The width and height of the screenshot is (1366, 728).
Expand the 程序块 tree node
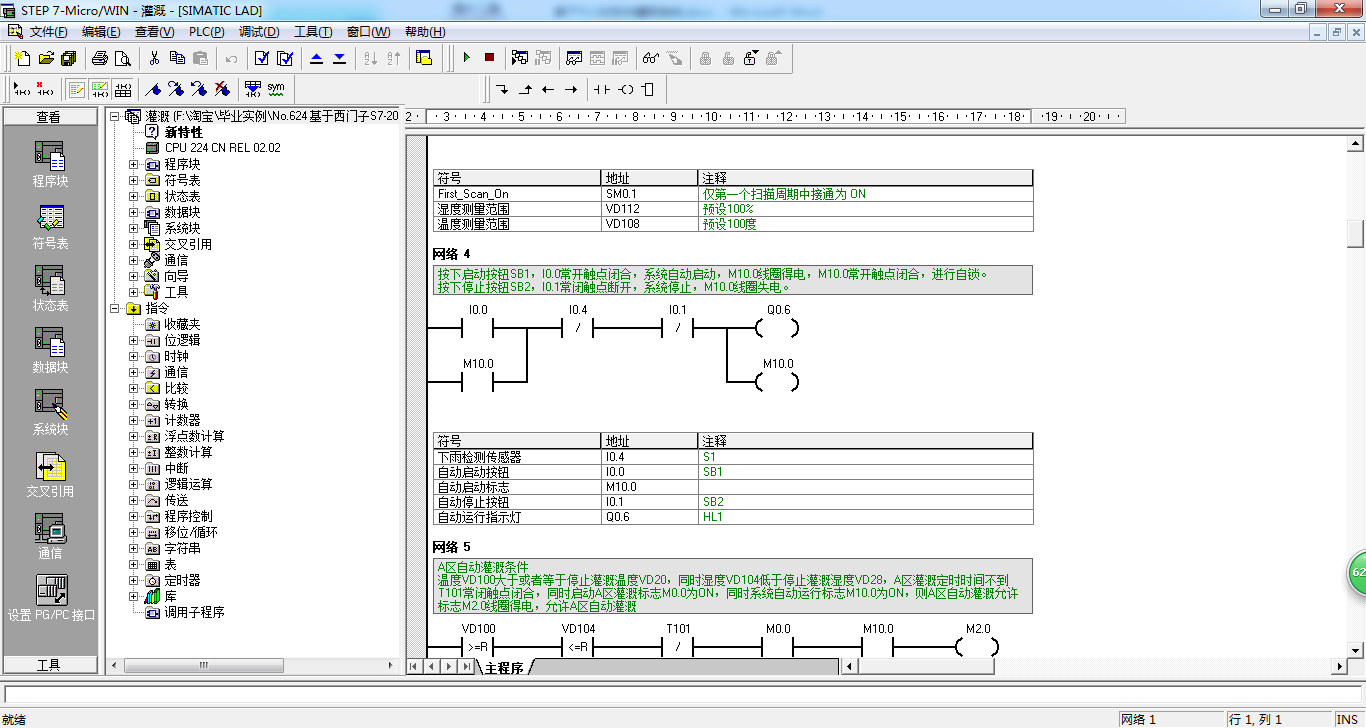(x=134, y=164)
